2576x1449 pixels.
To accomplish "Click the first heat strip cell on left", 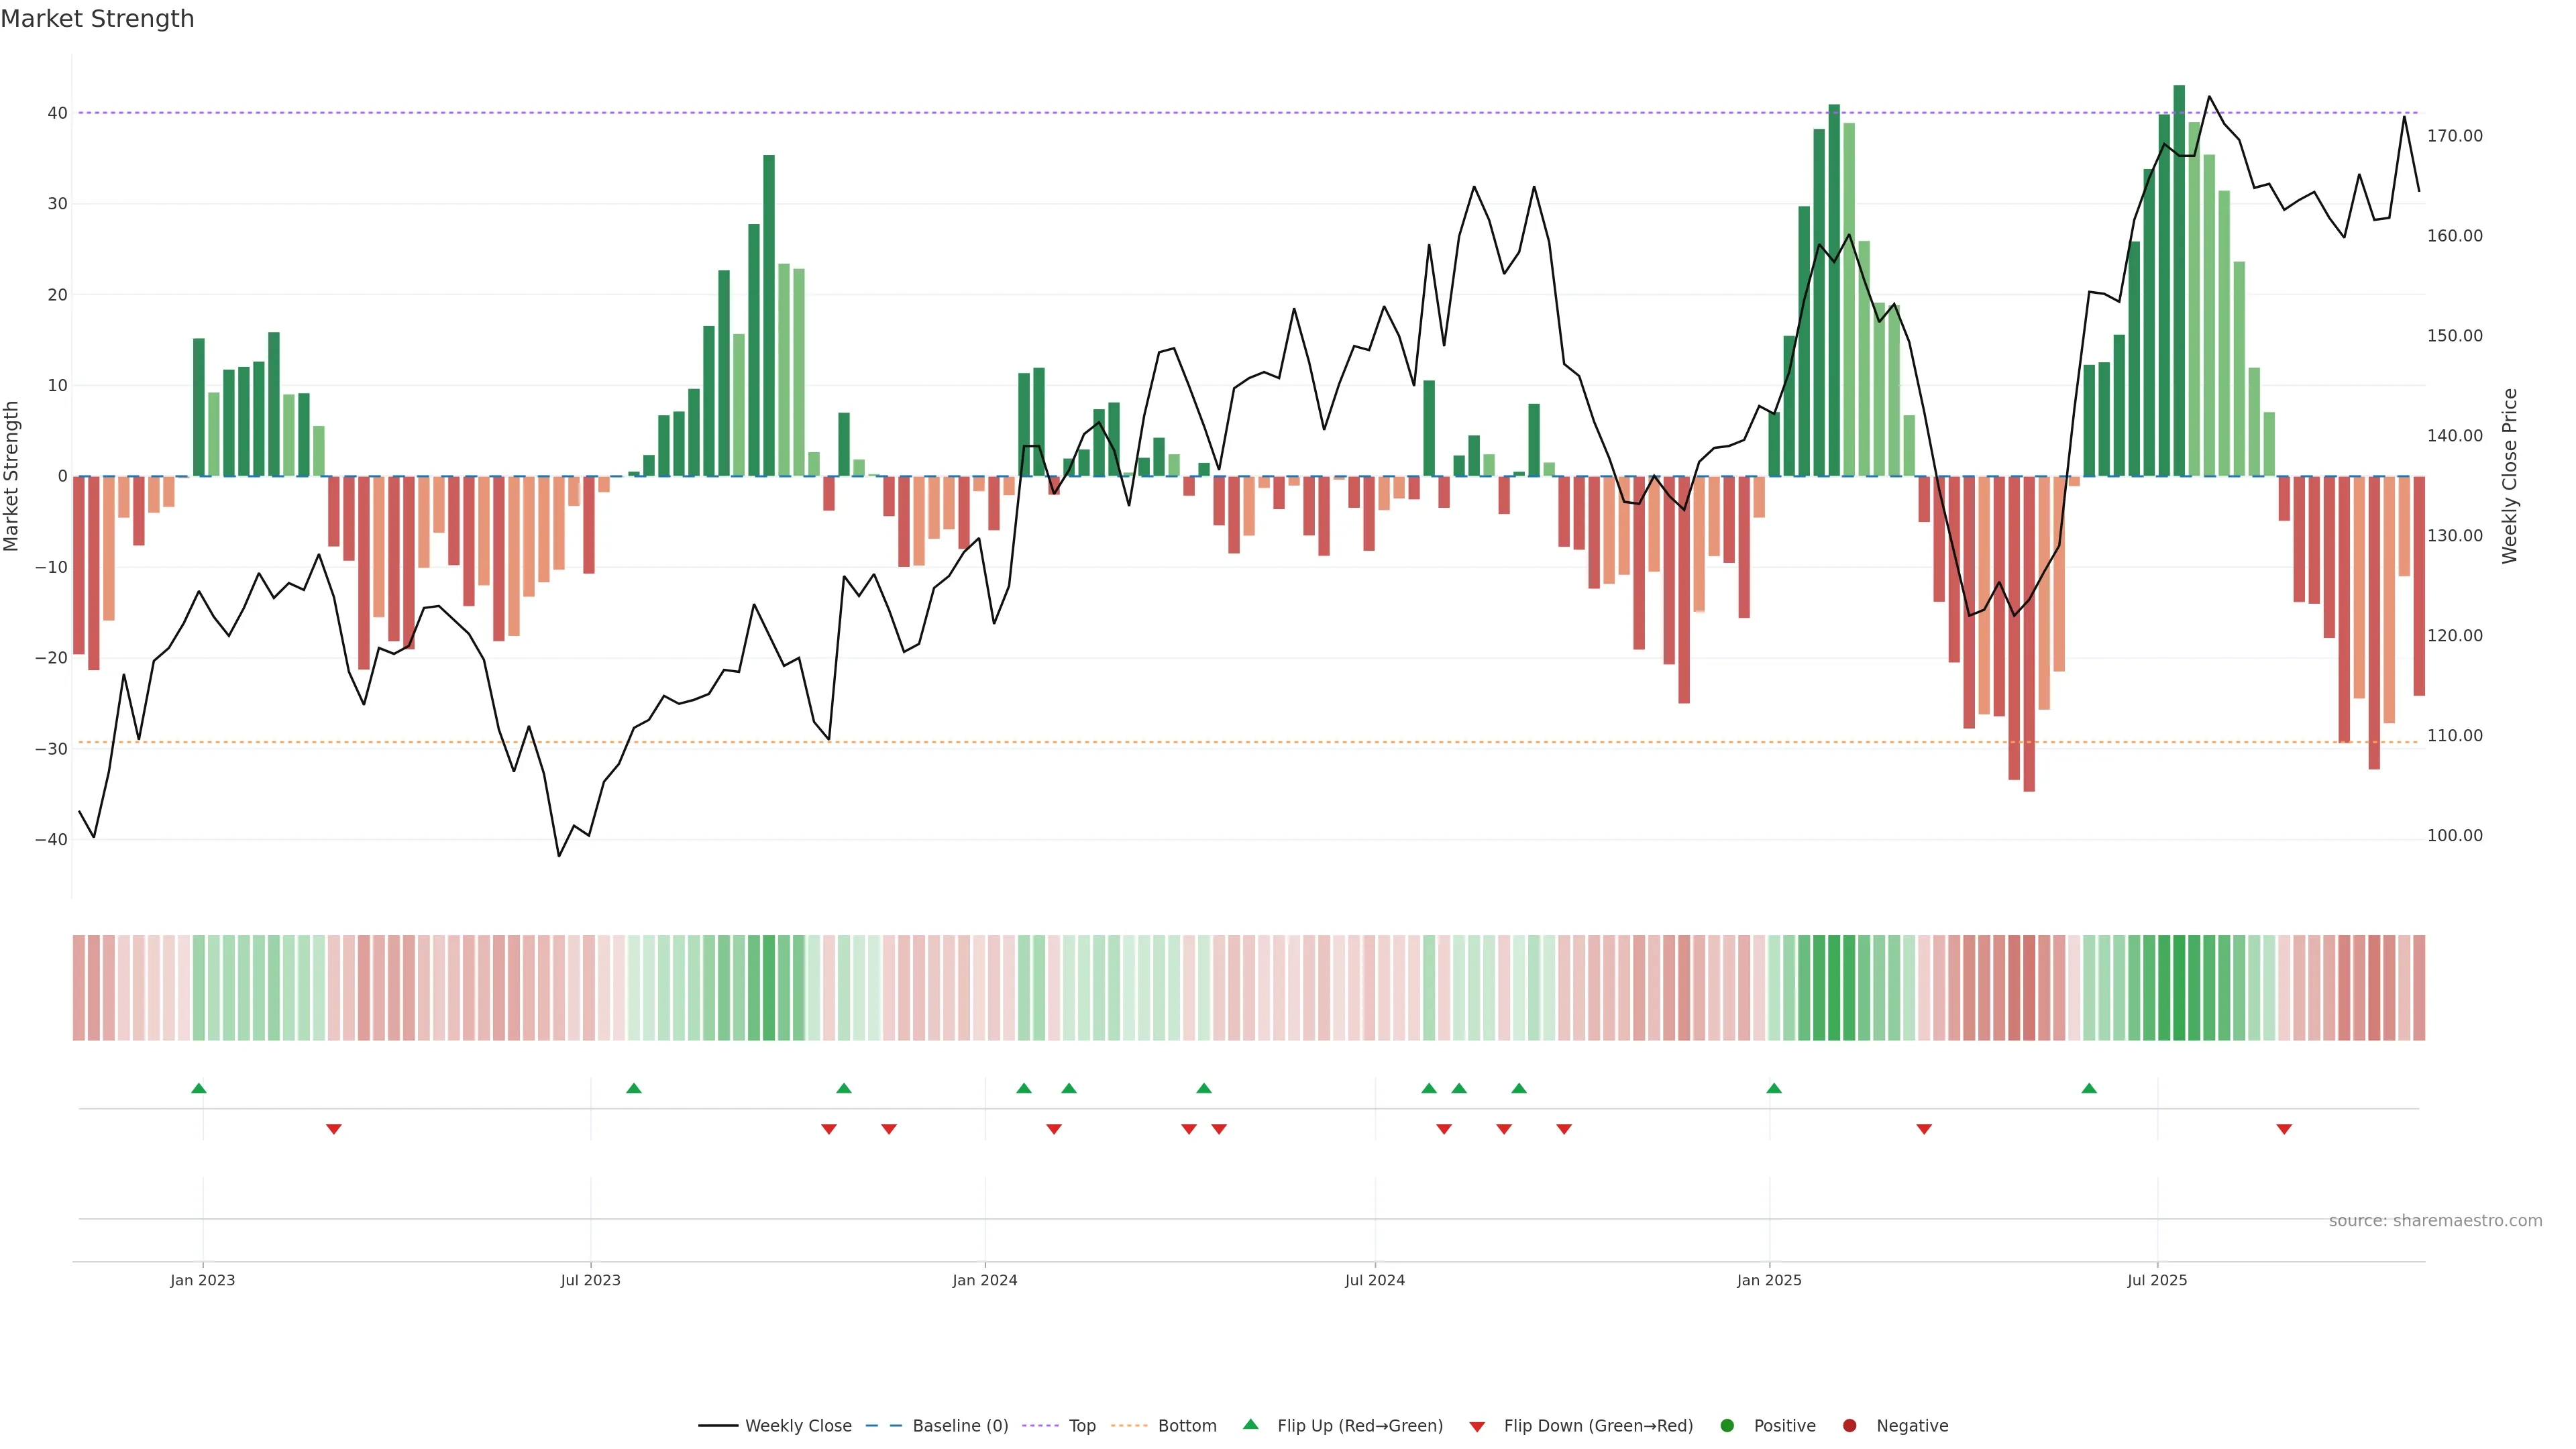I will (x=79, y=987).
